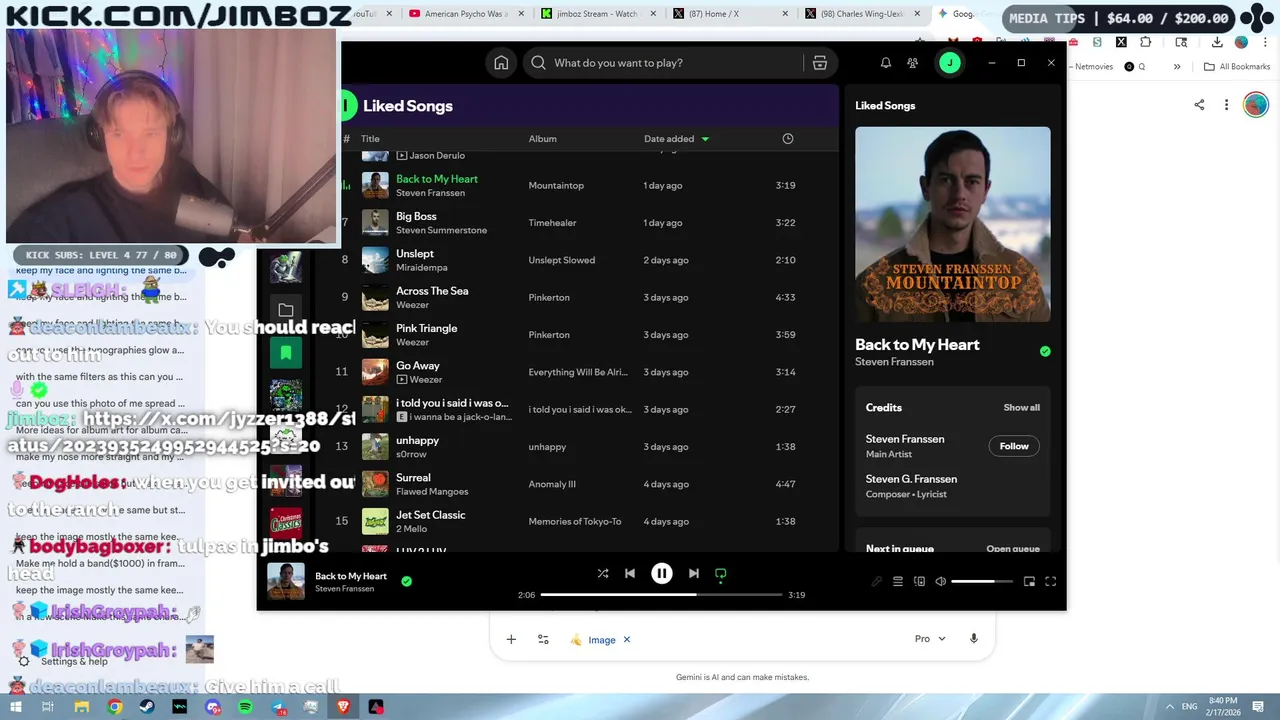Enter Spotify full screen mode

[x=1051, y=582]
